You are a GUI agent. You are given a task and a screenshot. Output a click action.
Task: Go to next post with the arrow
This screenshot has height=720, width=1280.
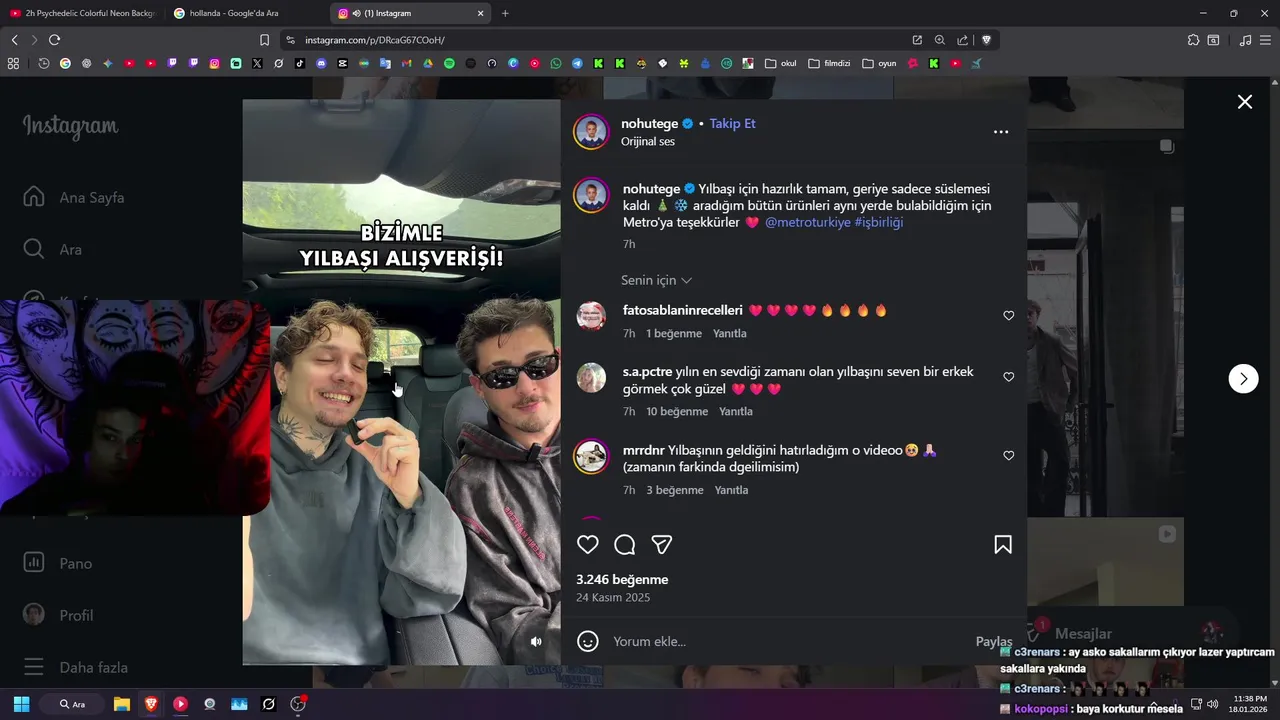[x=1243, y=378]
